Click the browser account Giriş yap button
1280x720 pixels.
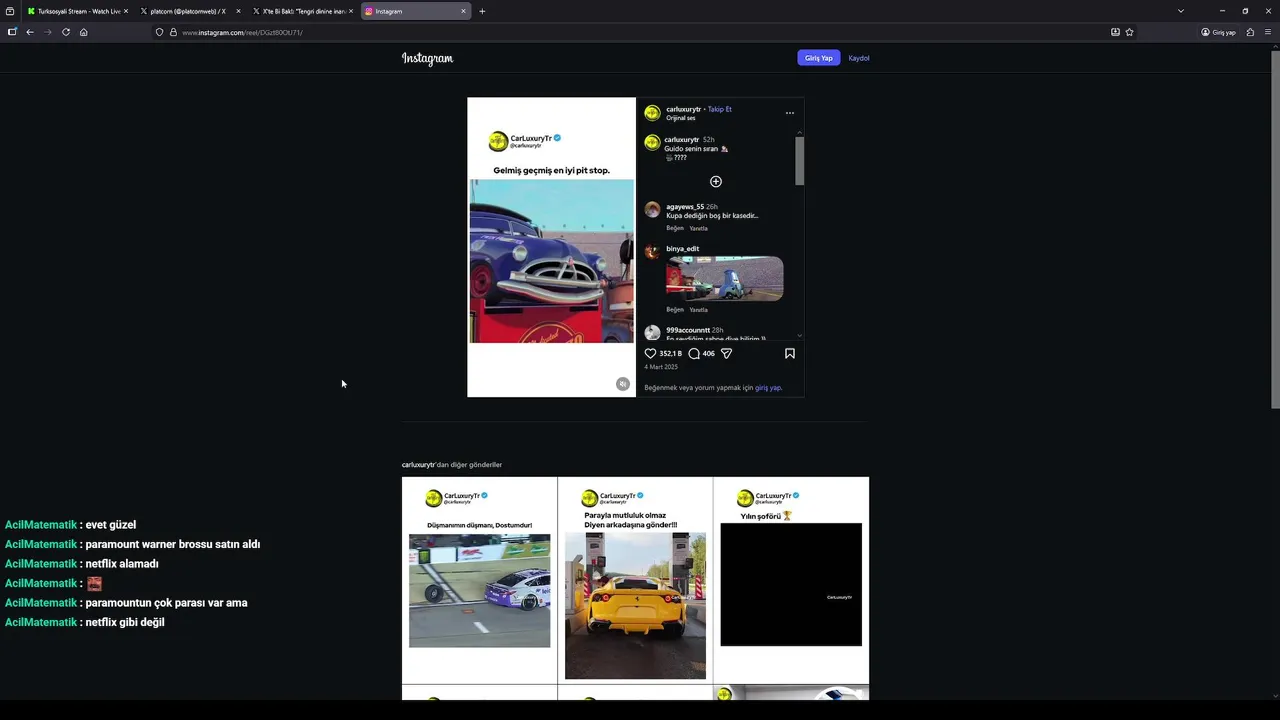(1218, 32)
